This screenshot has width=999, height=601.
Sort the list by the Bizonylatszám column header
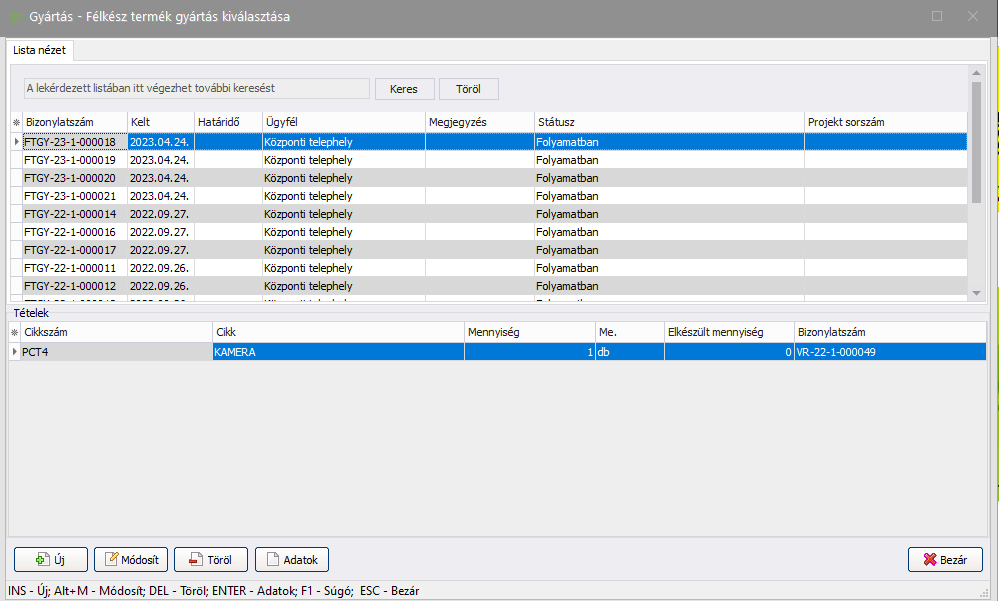pyautogui.click(x=75, y=122)
